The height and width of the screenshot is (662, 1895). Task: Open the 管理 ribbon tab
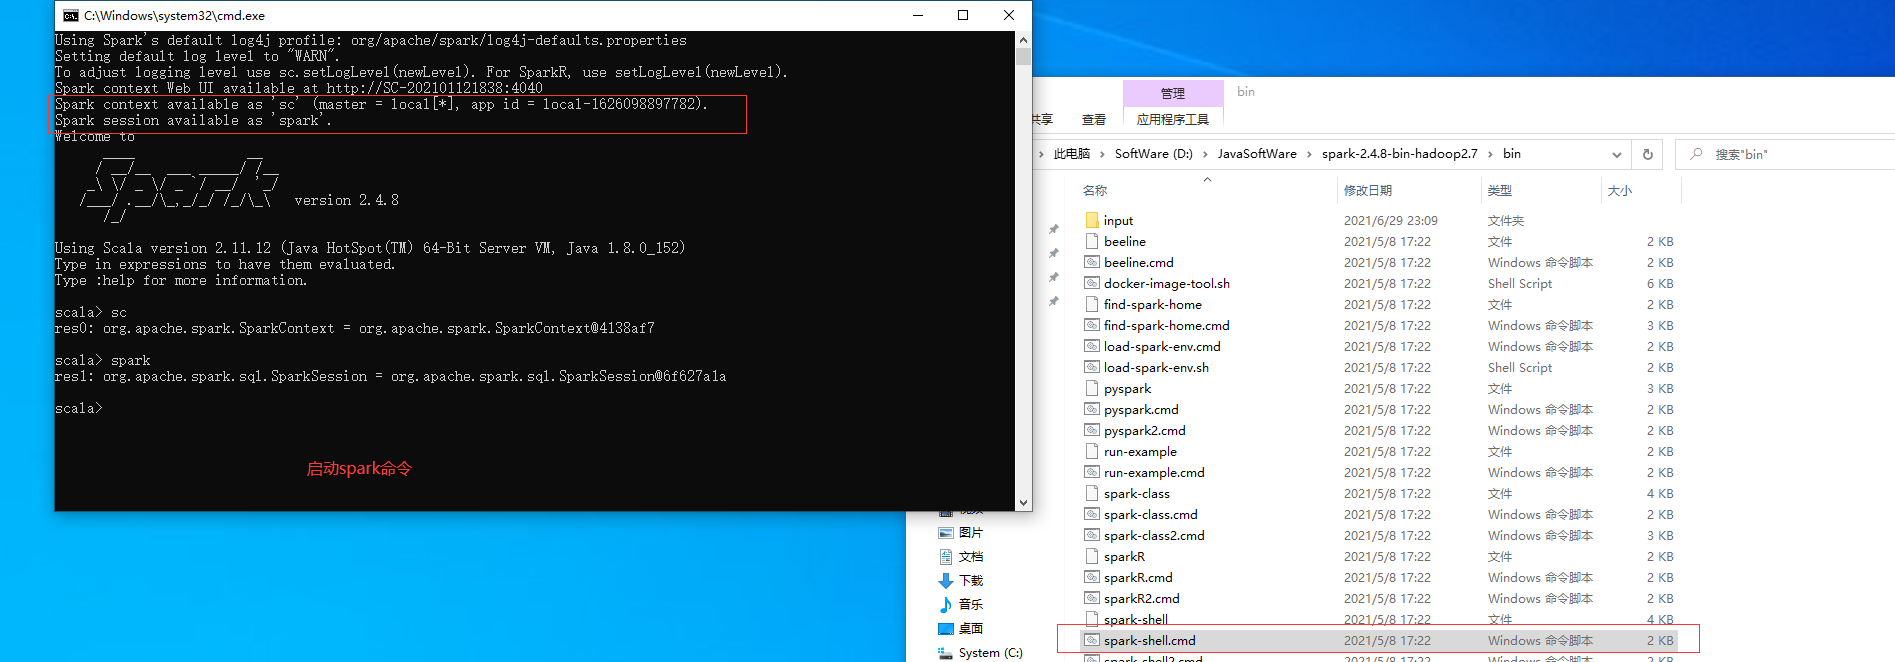click(x=1173, y=93)
